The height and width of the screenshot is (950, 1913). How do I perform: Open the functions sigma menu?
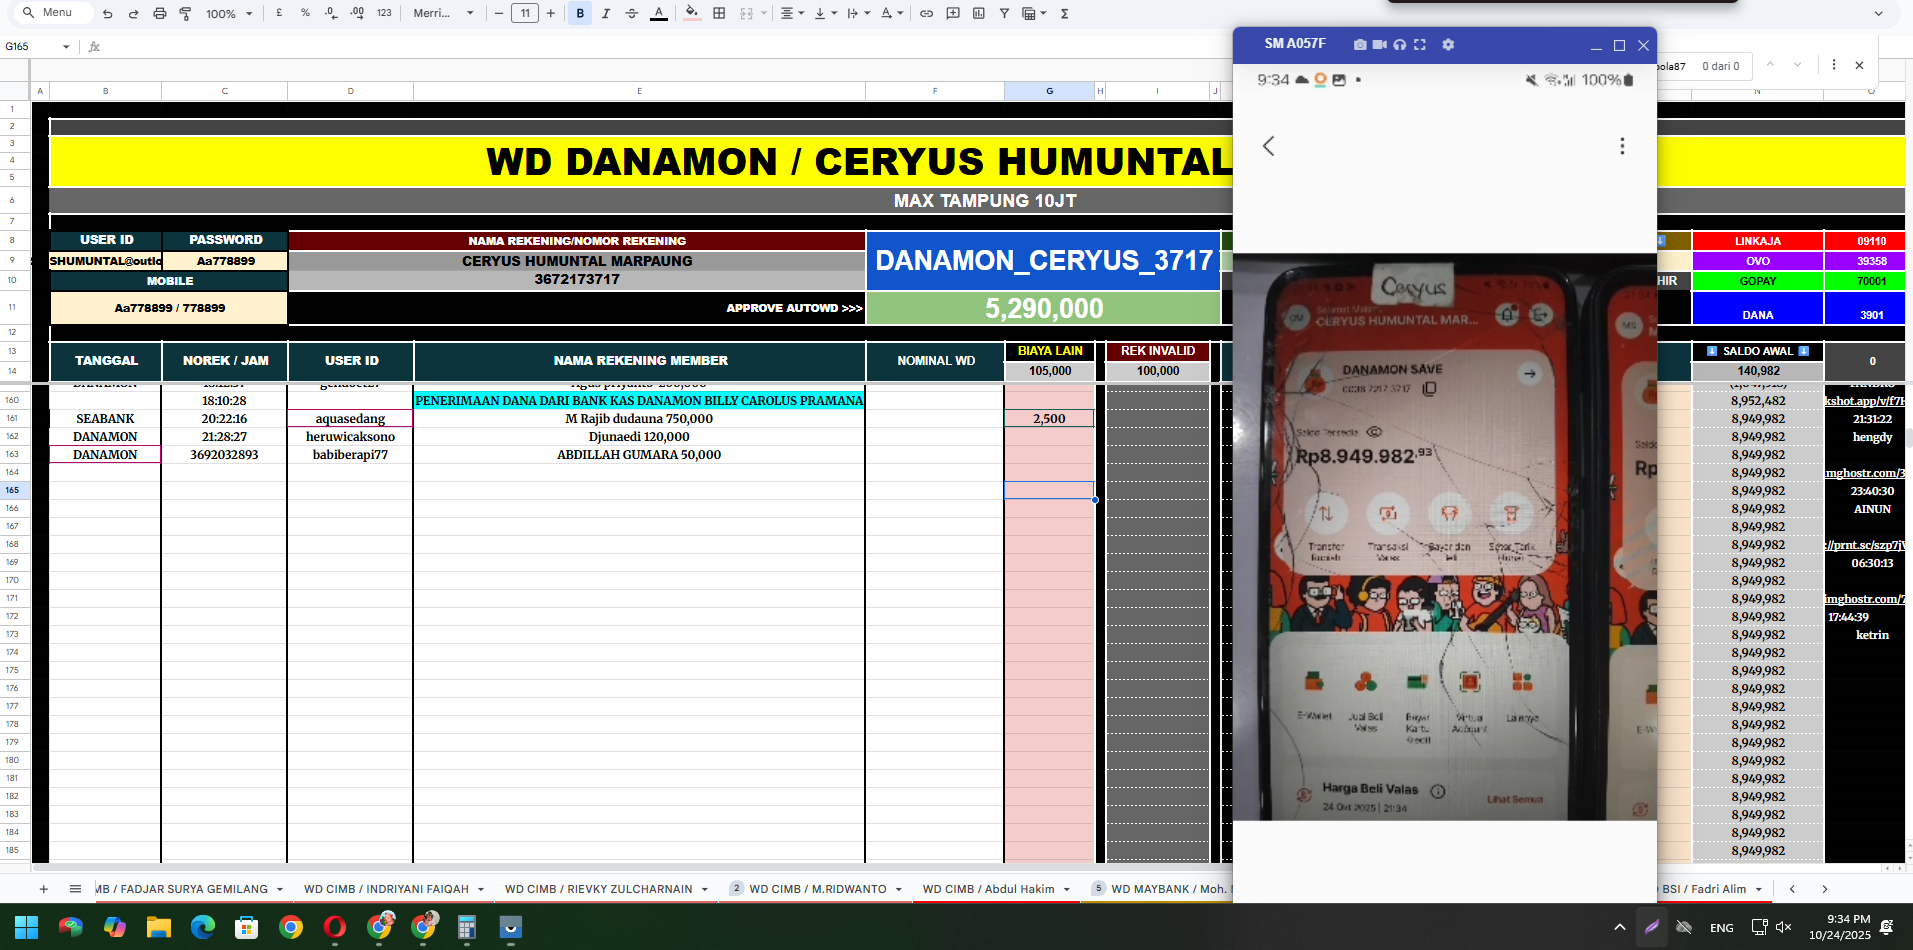[x=1065, y=13]
